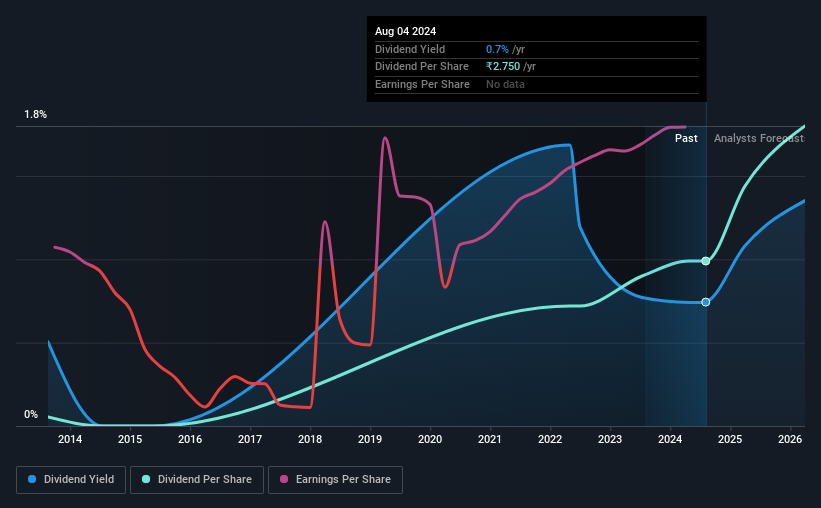
Task: Click the teal Dividend Per Share legend dot
Action: tap(146, 479)
